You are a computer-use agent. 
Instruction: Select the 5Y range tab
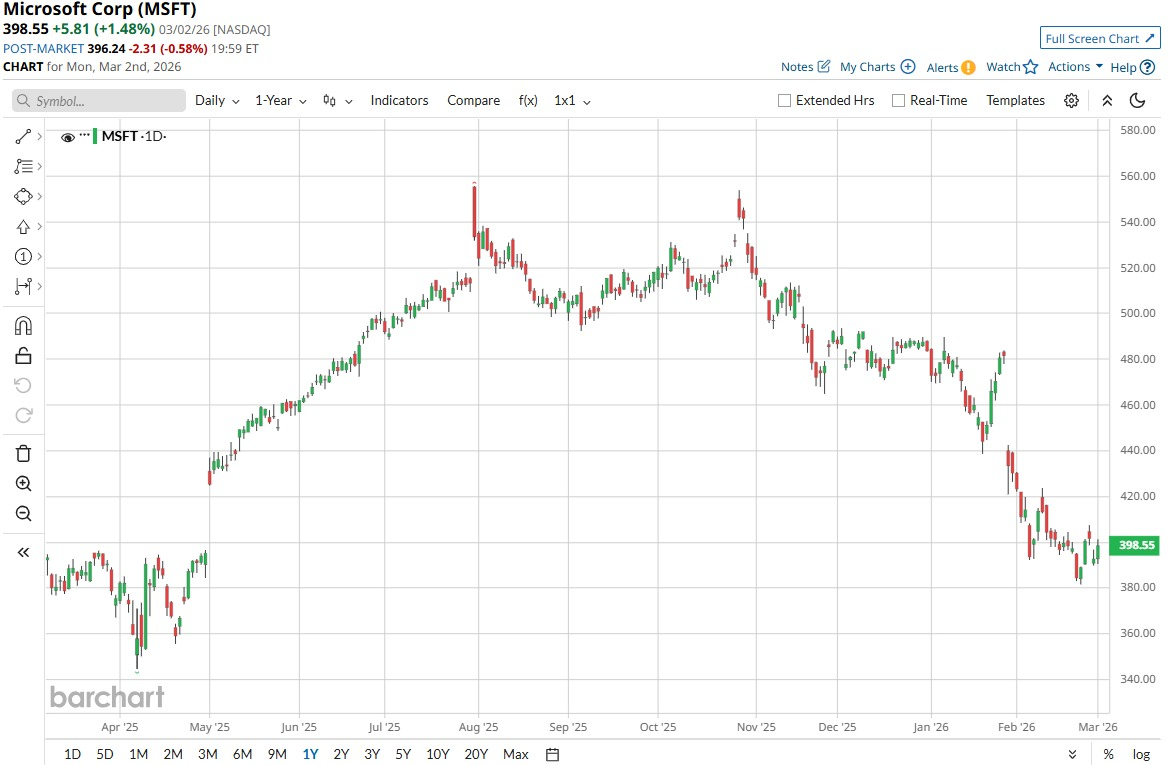point(403,755)
